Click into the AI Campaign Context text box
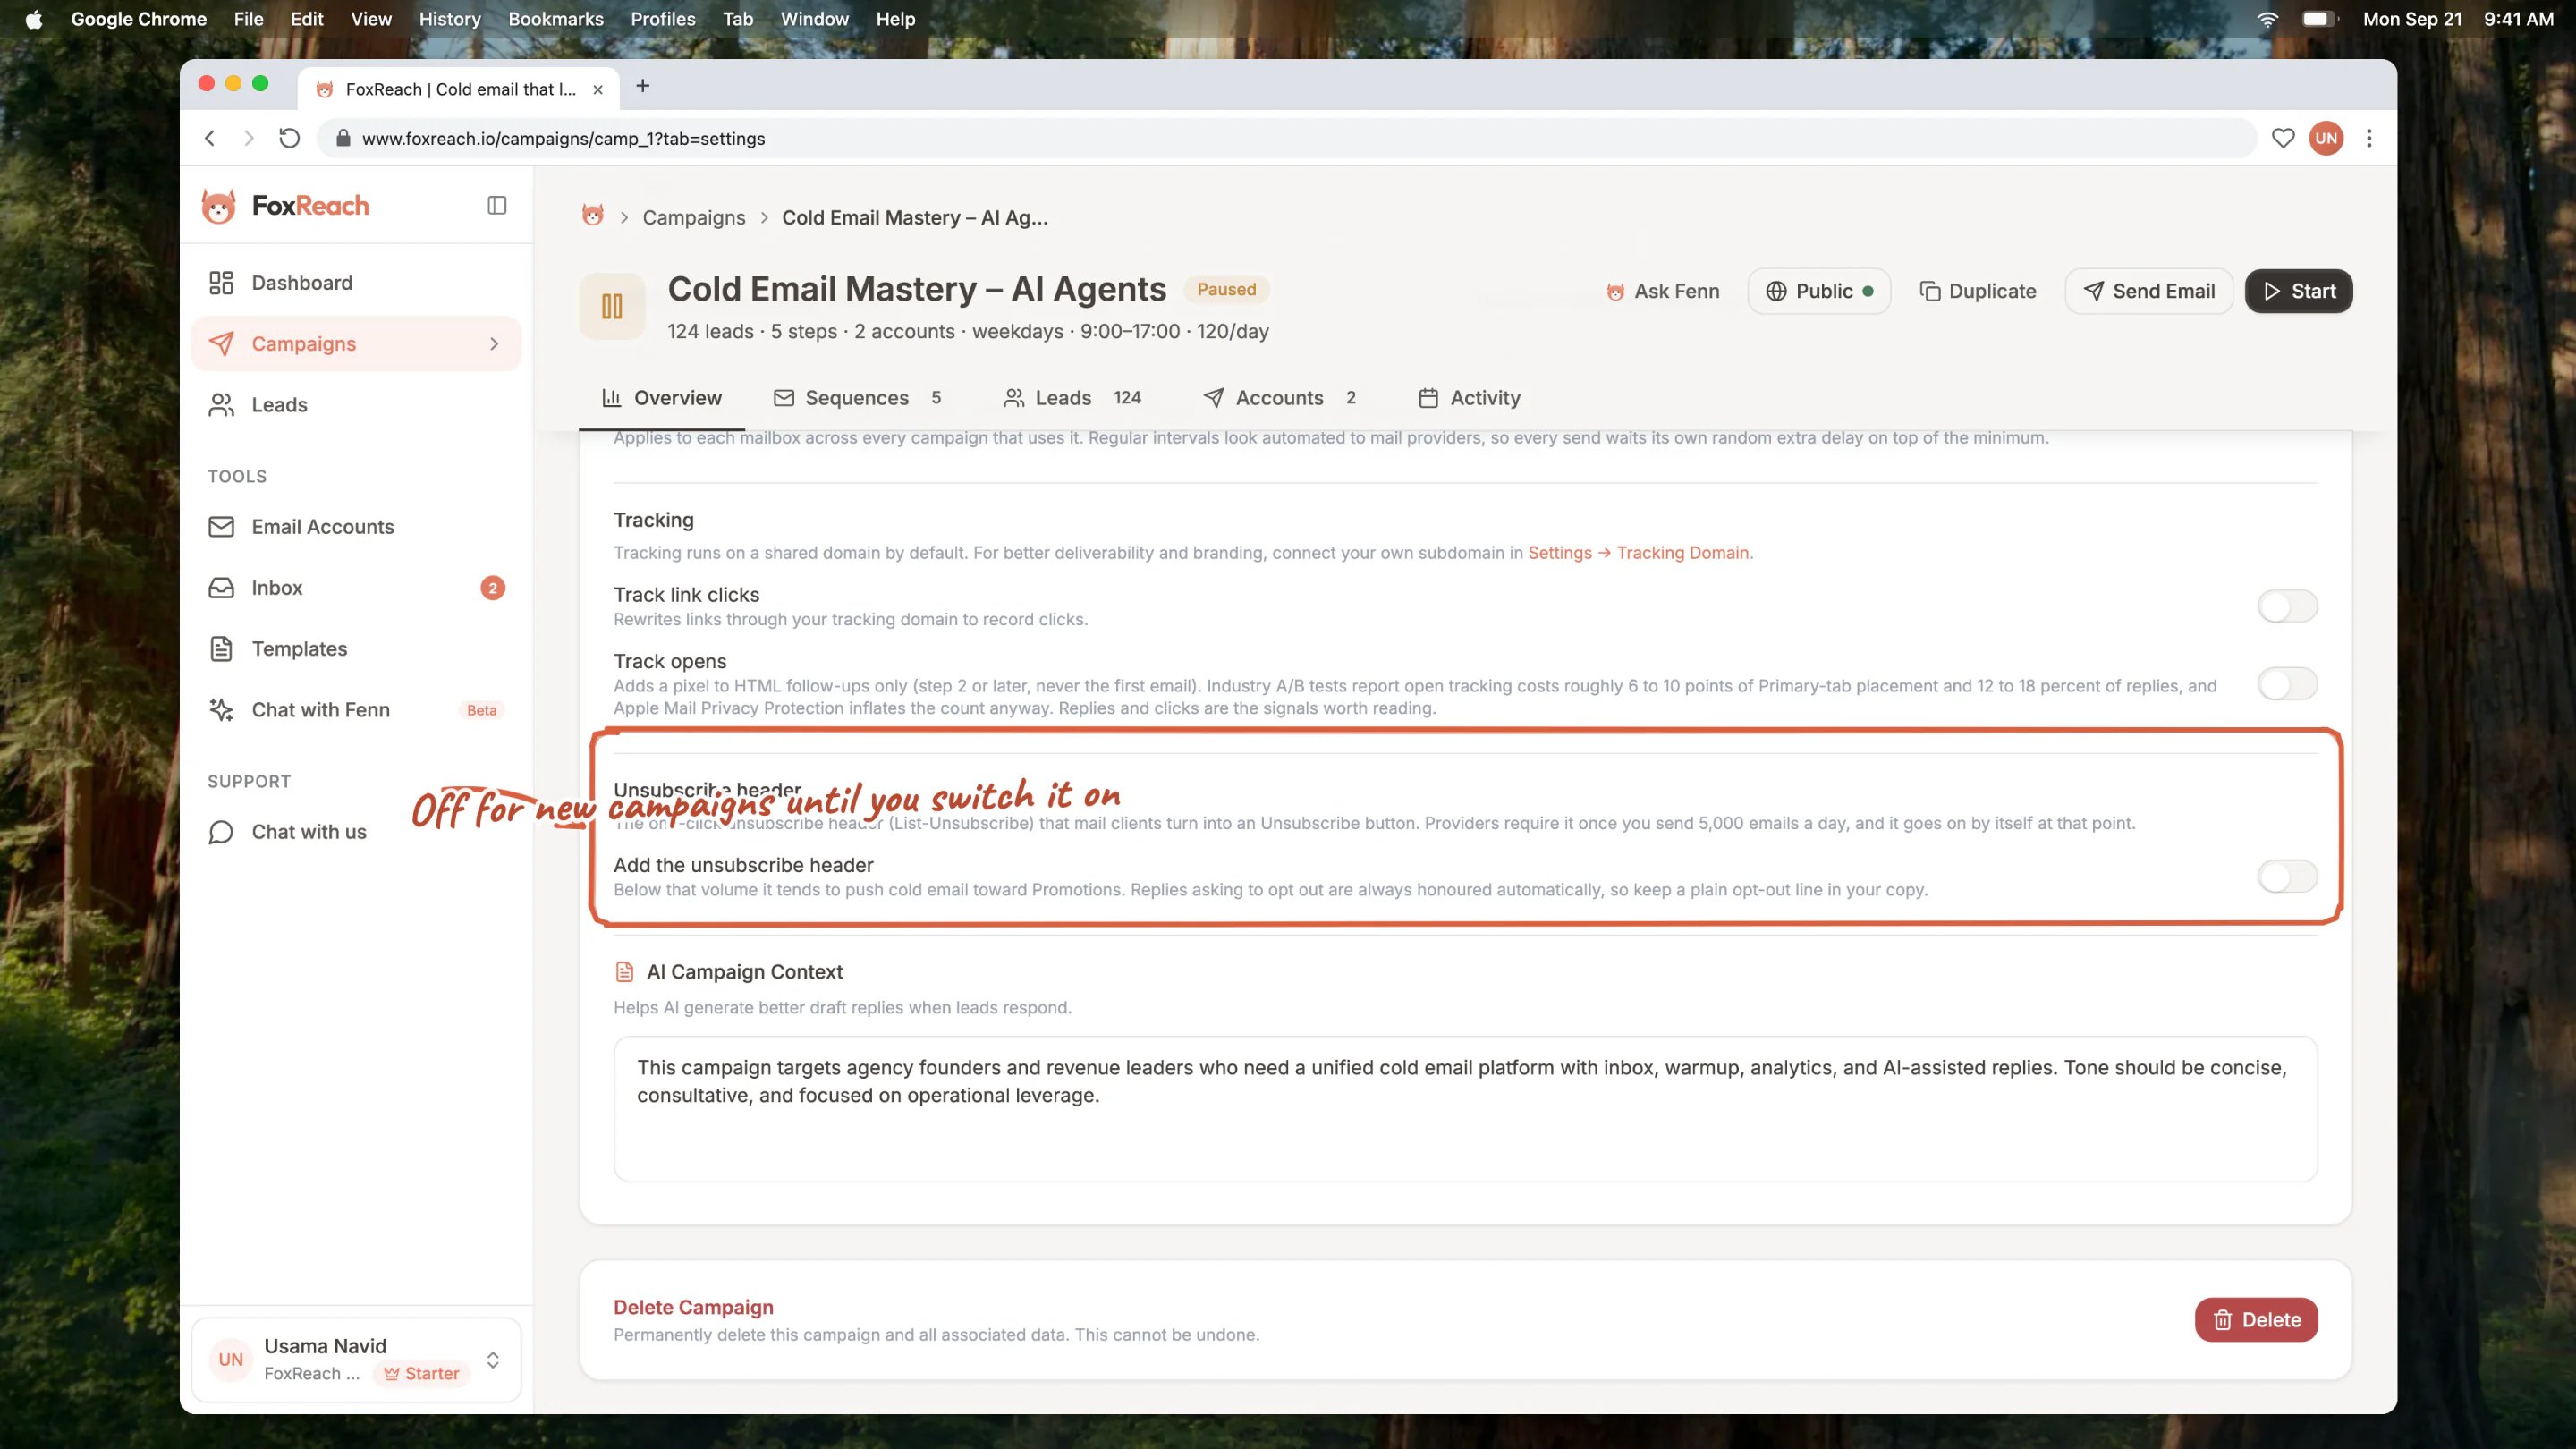Screen dimensions: 2576x1449 click(x=1465, y=1109)
